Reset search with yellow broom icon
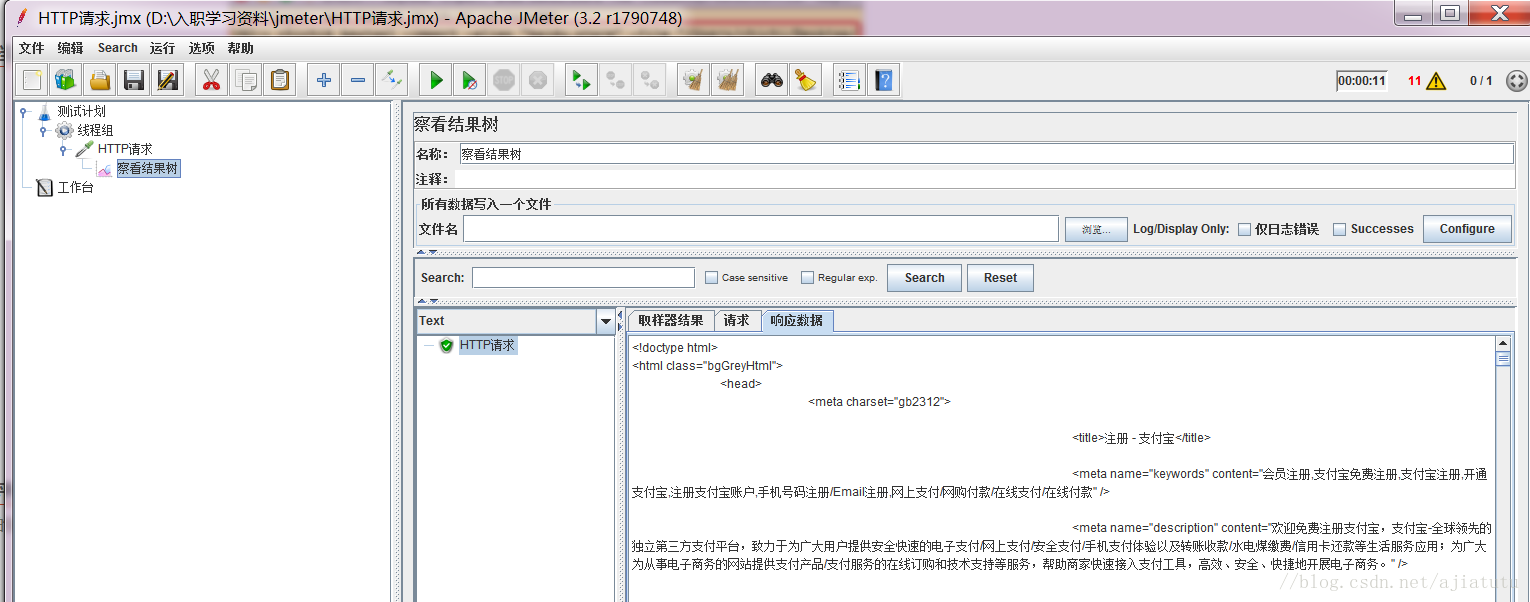 pyautogui.click(x=805, y=80)
